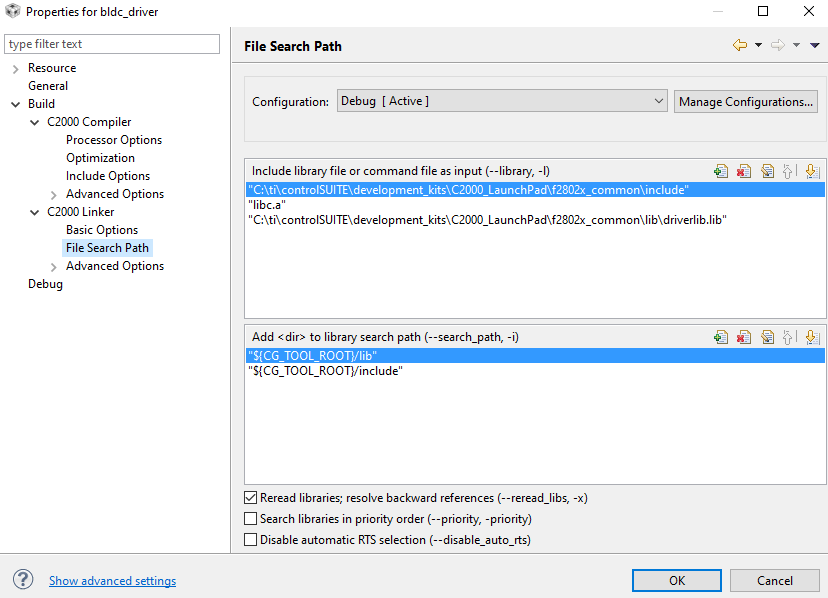
Task: Click the back navigation arrow
Action: point(740,45)
